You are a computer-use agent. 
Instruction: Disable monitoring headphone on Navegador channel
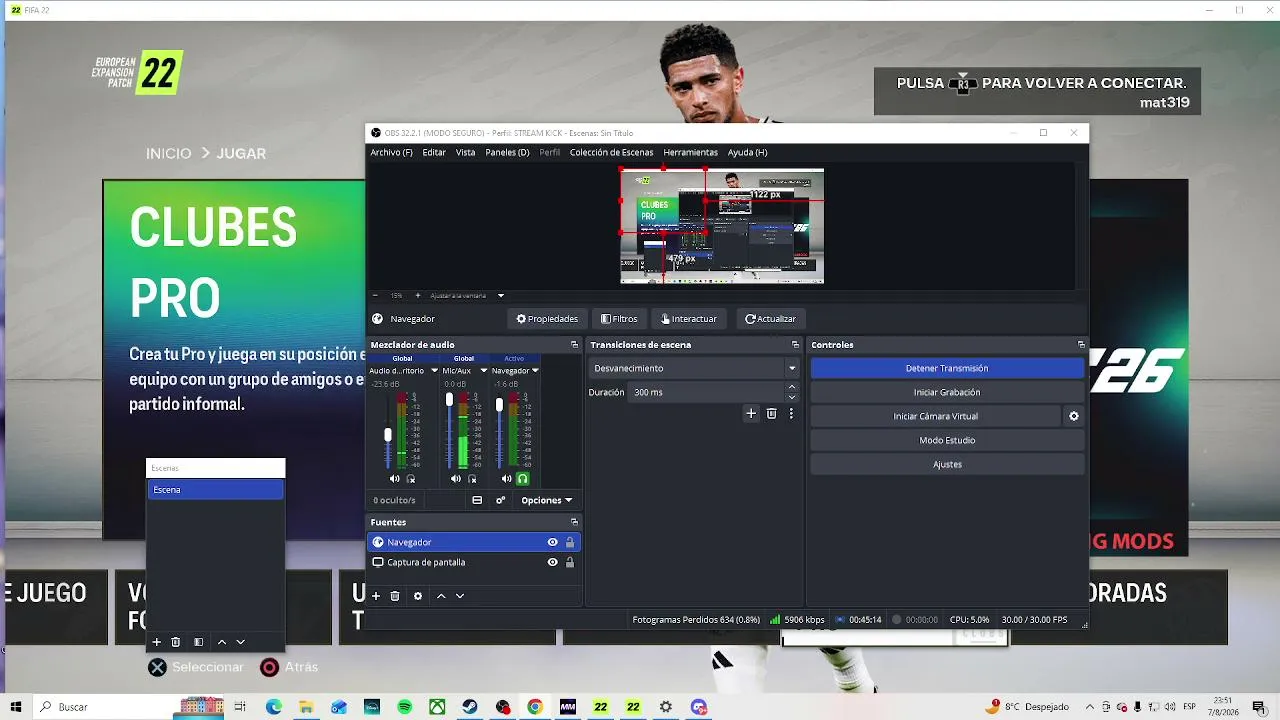522,479
